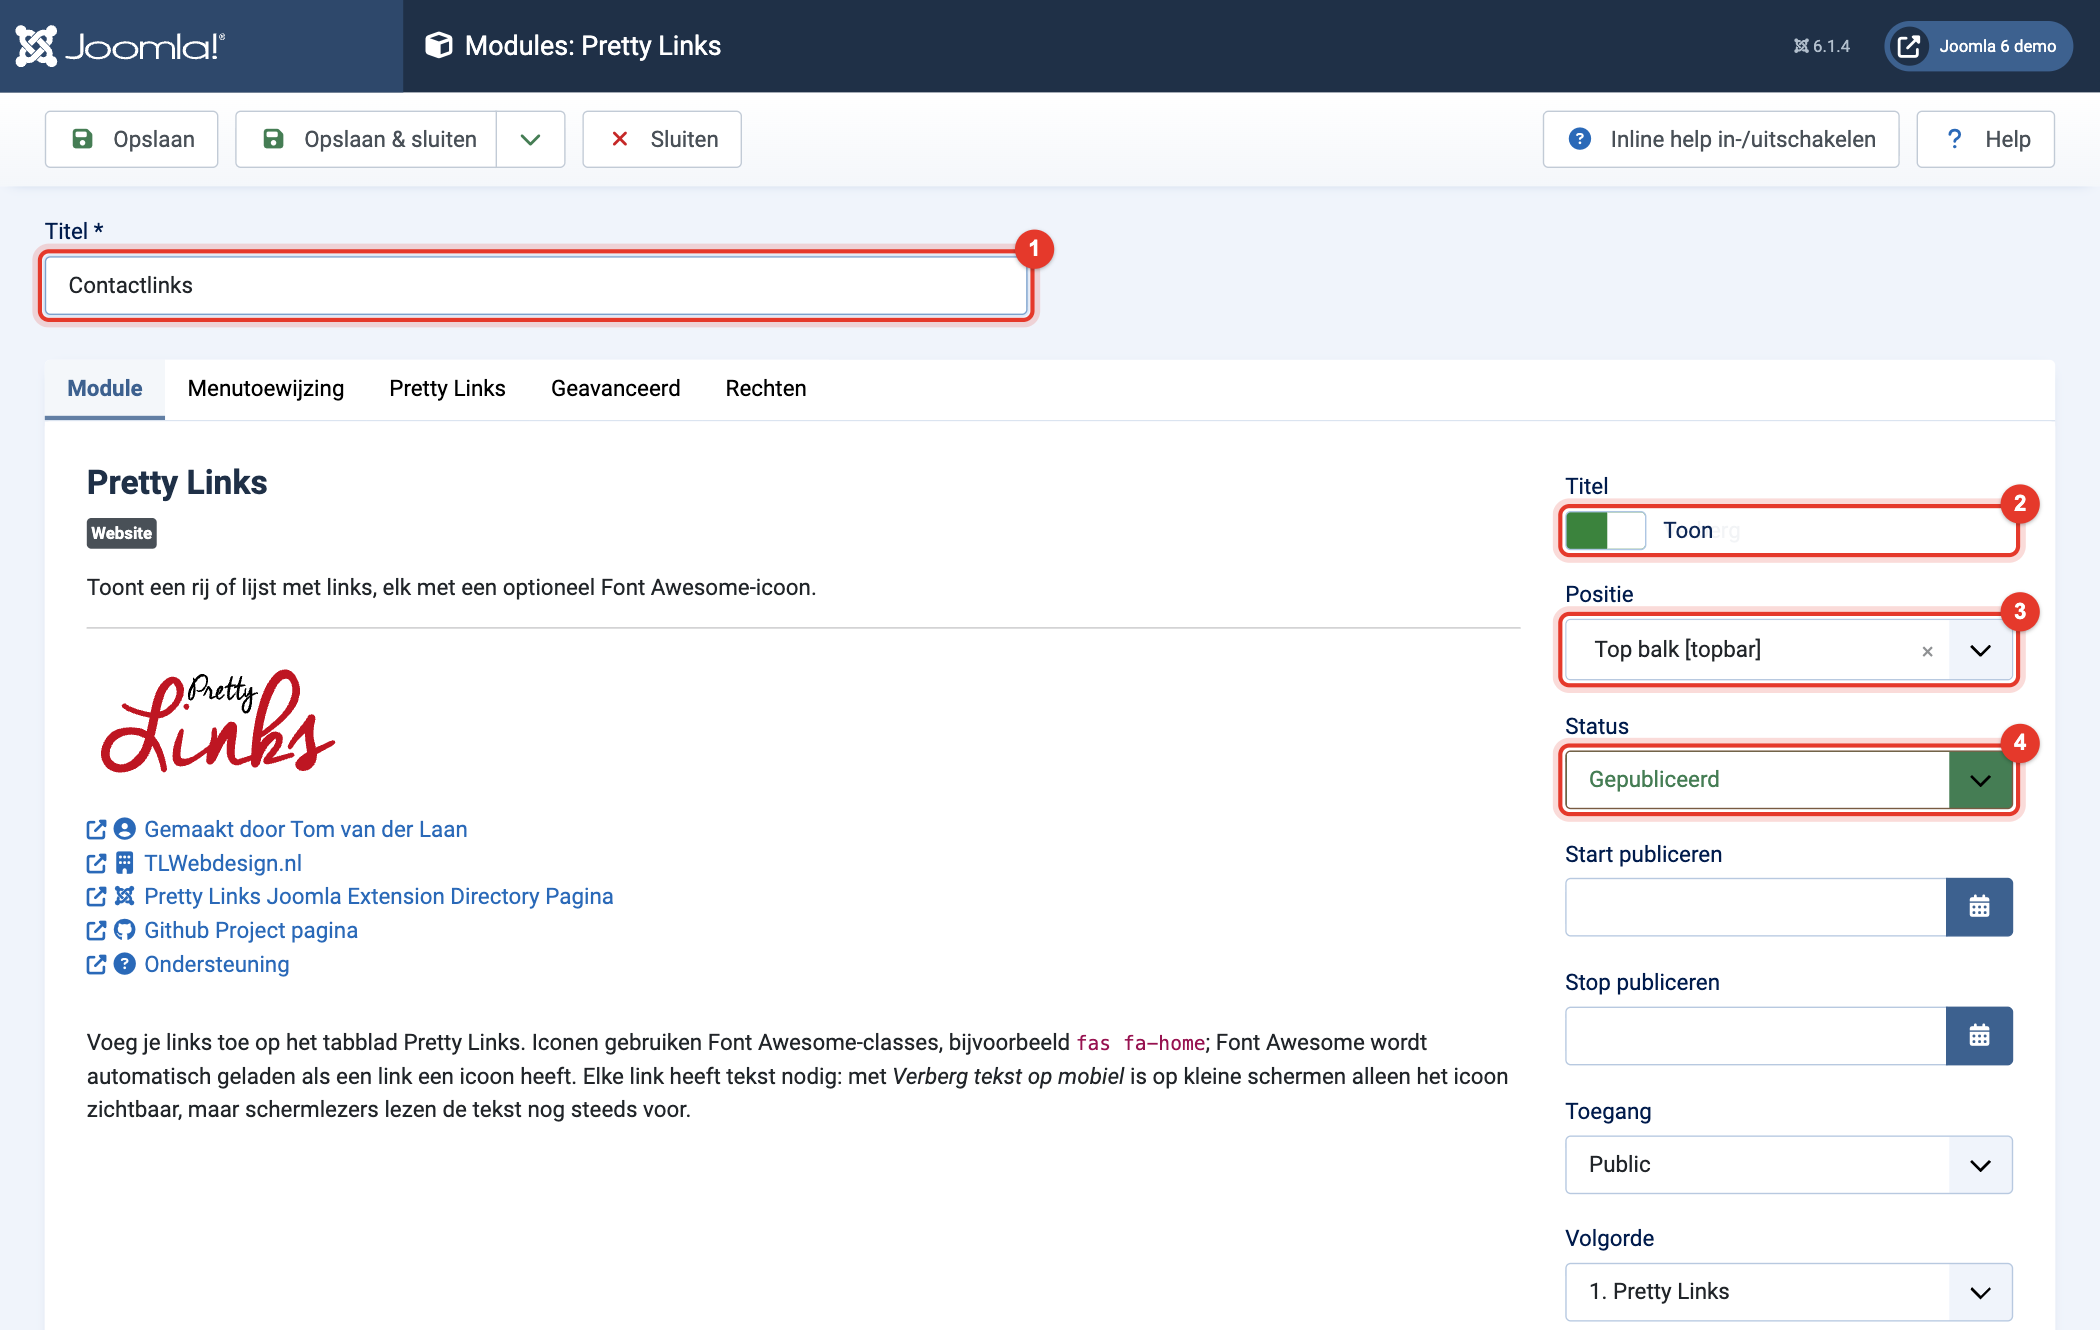Click the external link icon before Gemaakt door Tom van der Laan

(x=96, y=829)
